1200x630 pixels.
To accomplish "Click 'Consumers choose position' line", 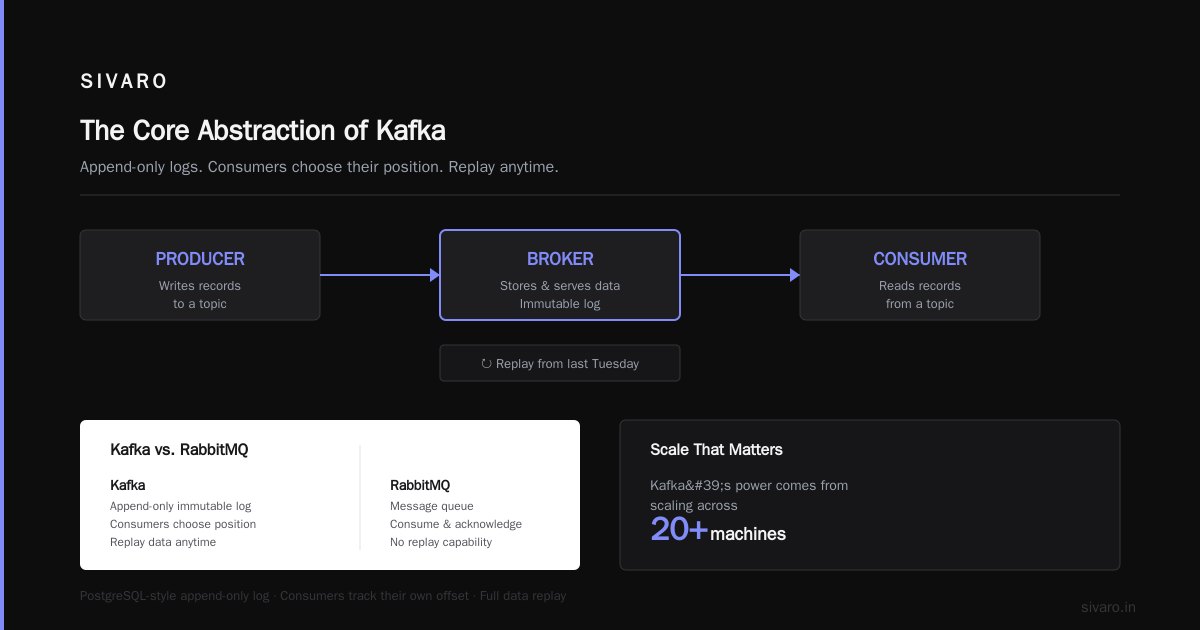I will (x=183, y=524).
